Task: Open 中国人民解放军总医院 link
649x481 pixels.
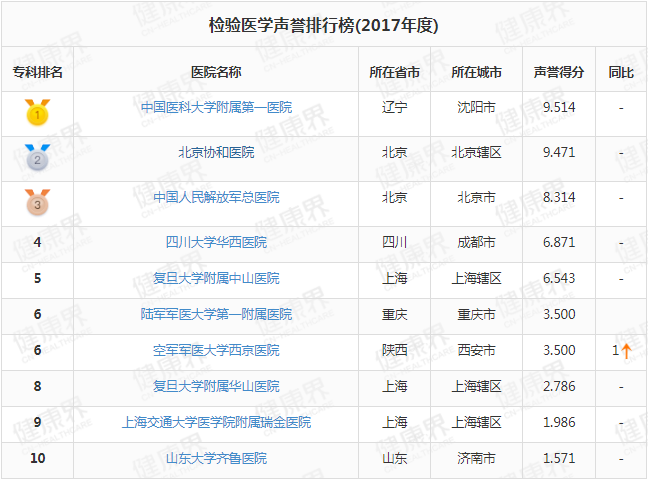Action: 216,197
